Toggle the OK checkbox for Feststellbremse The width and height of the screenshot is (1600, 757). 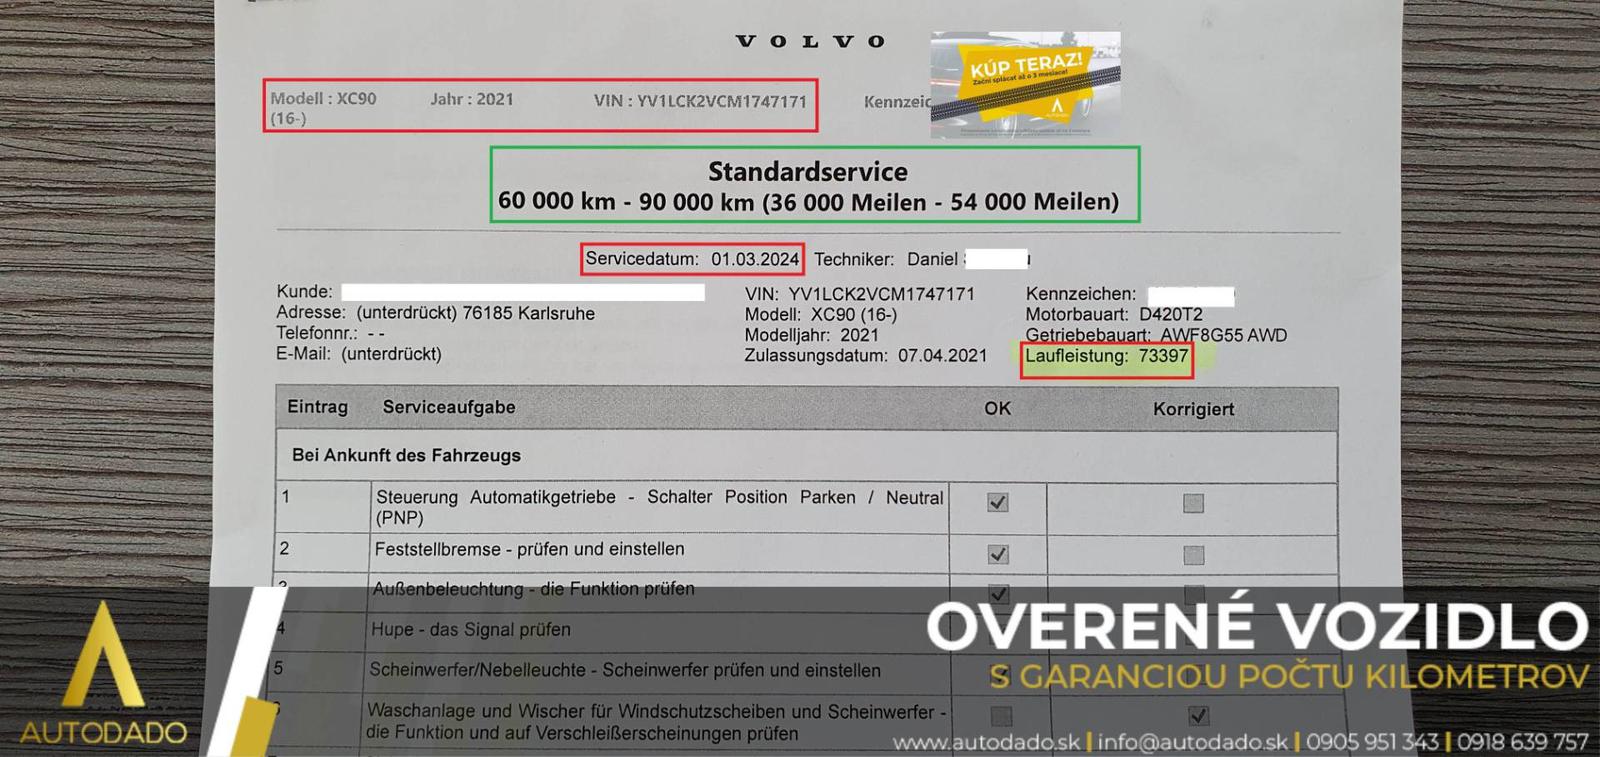coord(997,554)
